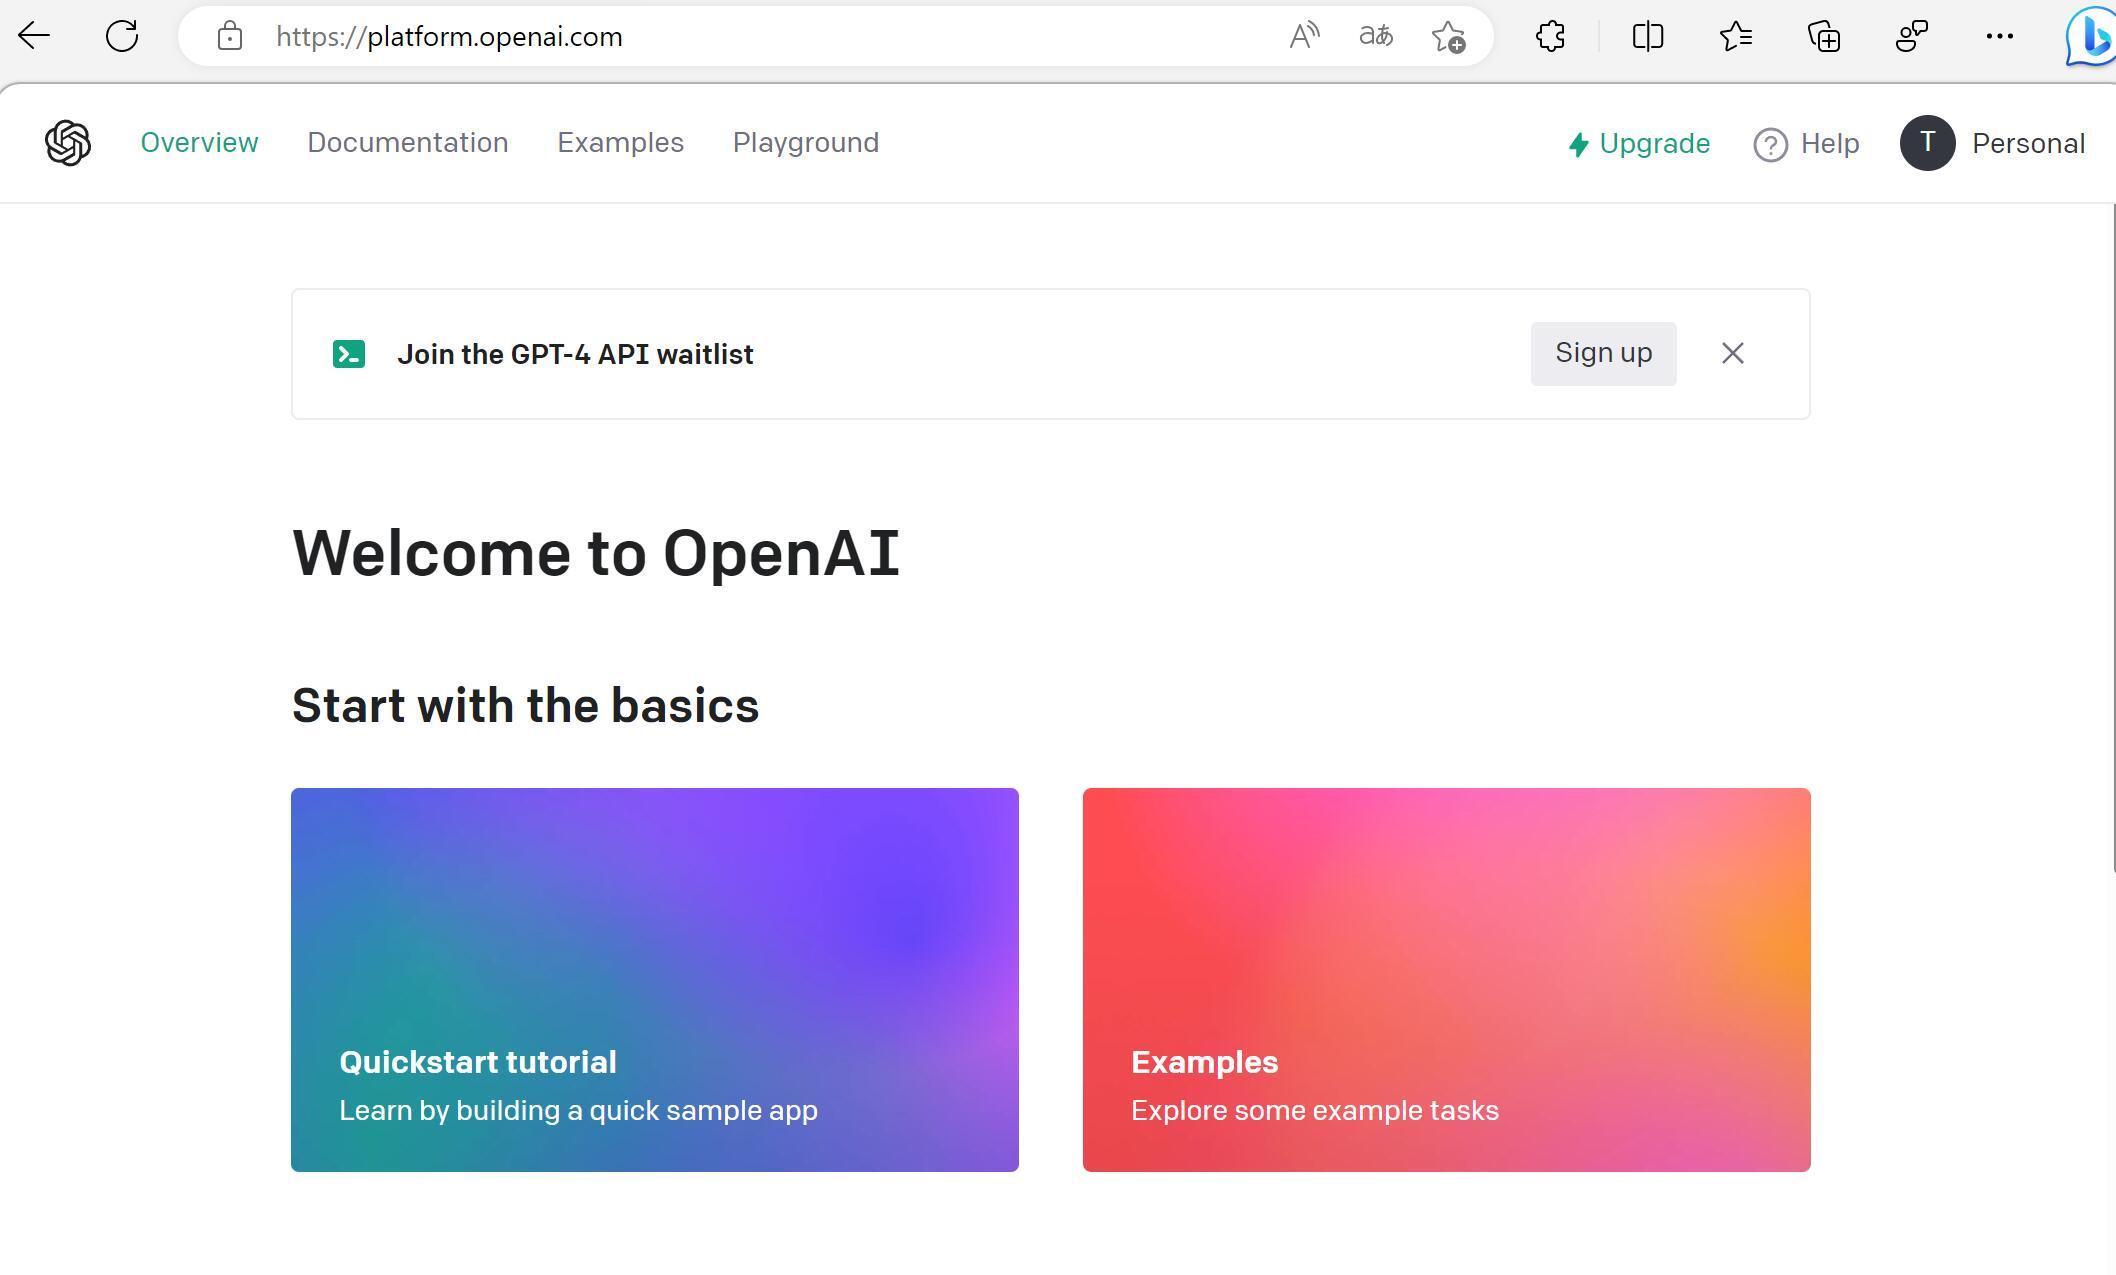Open Bing chat sidebar icon

pyautogui.click(x=2090, y=36)
